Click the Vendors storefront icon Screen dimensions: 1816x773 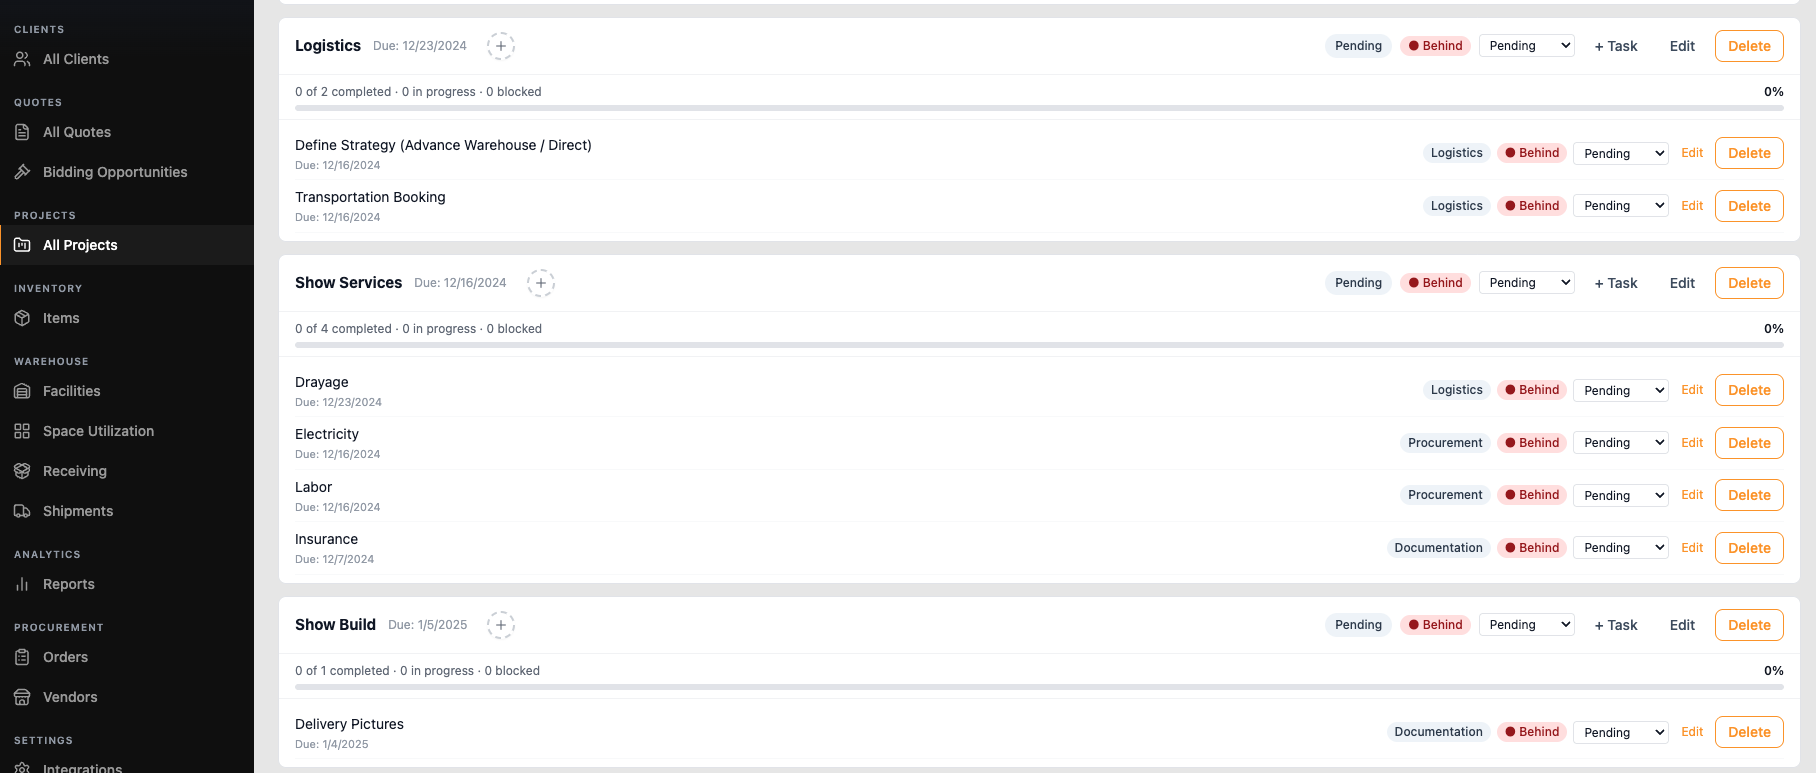(x=22, y=697)
